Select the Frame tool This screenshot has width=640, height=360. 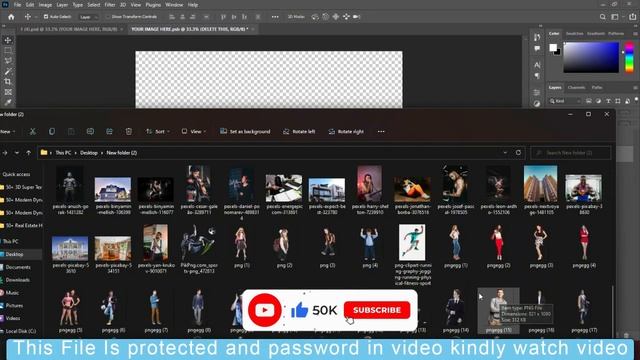point(8,92)
